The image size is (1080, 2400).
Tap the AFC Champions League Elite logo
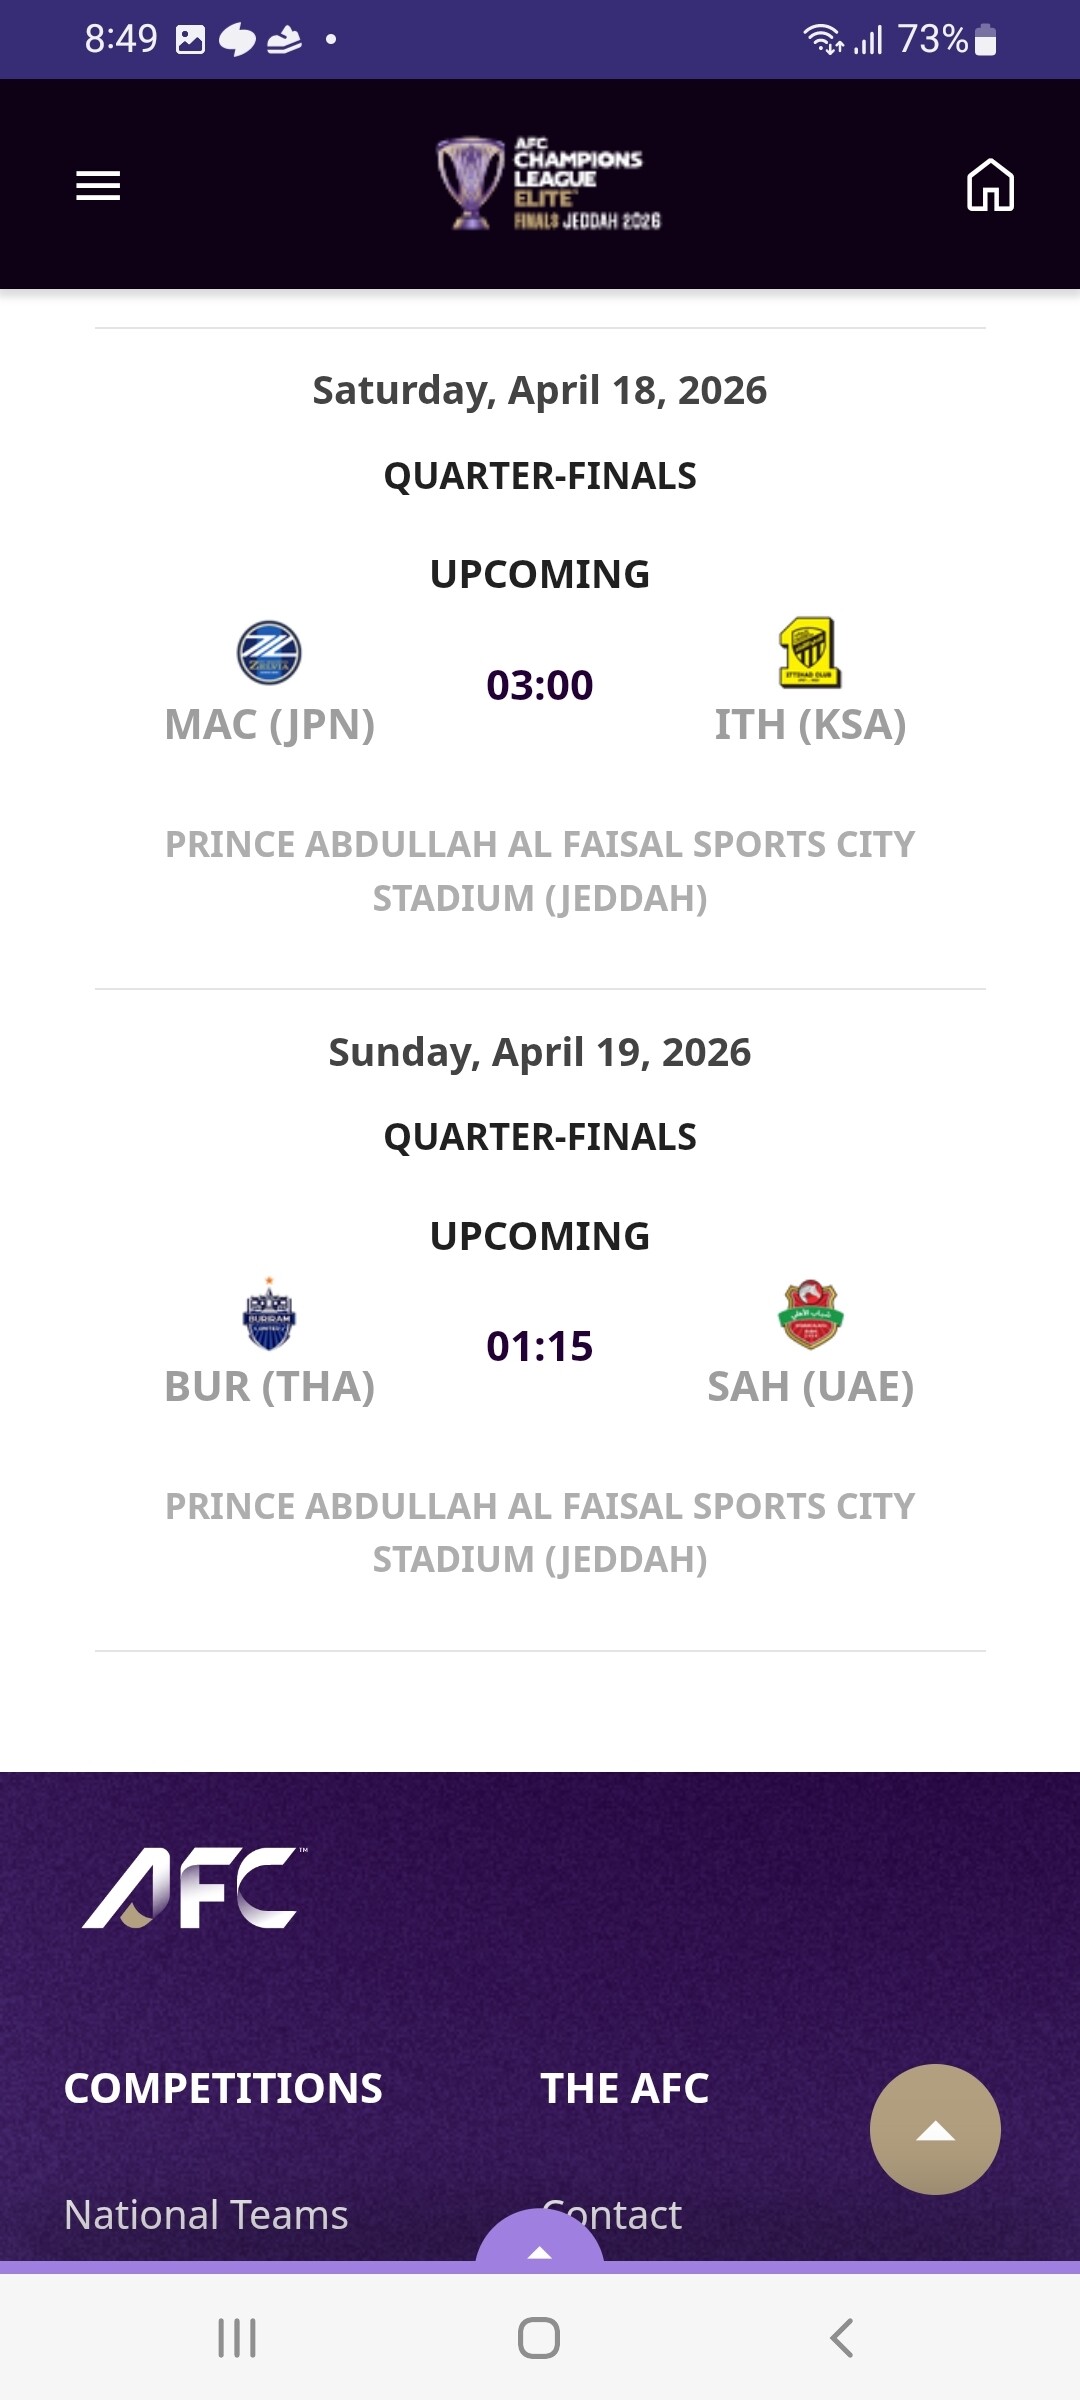549,184
